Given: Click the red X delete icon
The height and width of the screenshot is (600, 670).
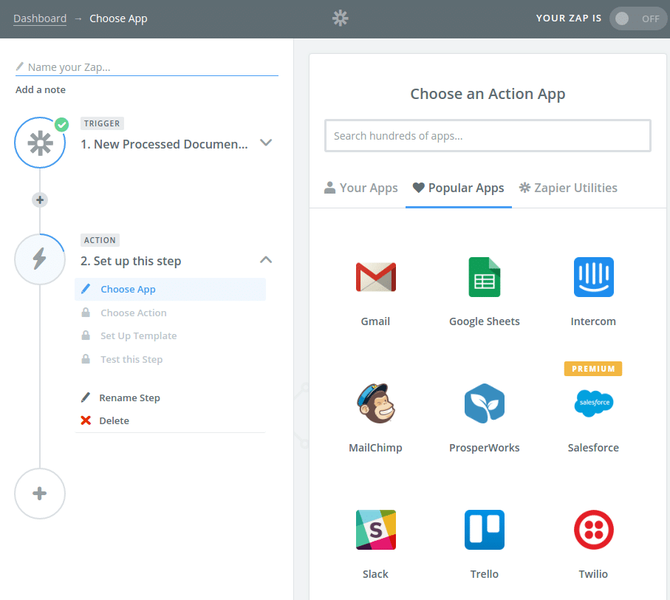Looking at the screenshot, I should (86, 421).
